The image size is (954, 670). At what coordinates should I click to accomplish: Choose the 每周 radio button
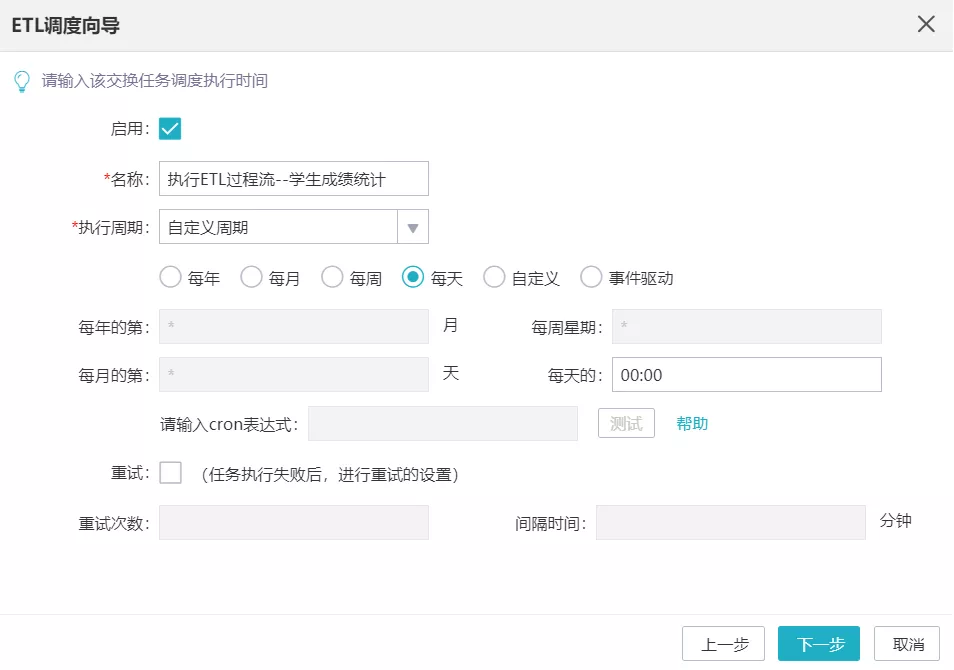pos(333,278)
